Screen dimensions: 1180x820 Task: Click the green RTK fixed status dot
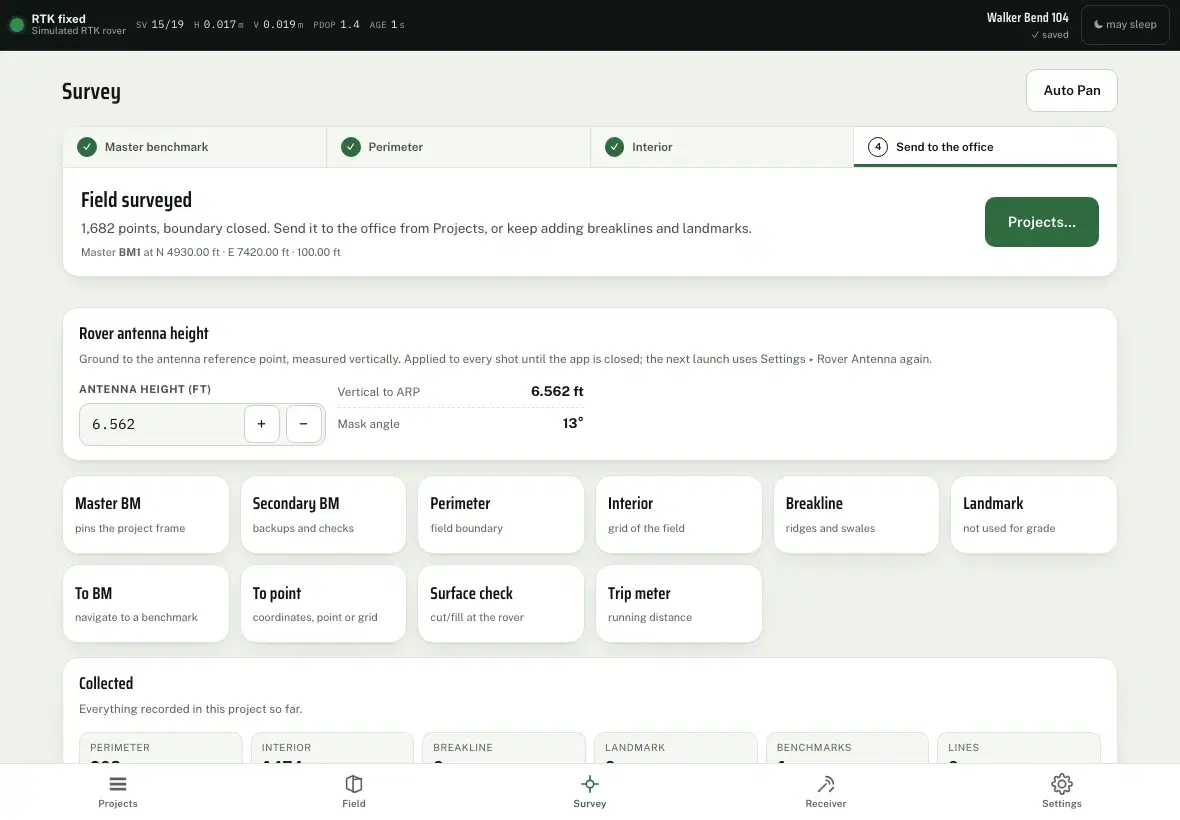[17, 25]
